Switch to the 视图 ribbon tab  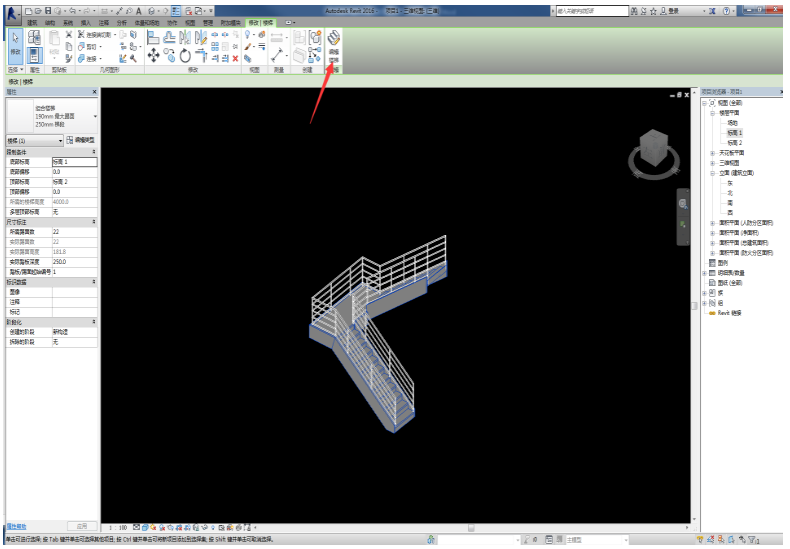tap(190, 21)
